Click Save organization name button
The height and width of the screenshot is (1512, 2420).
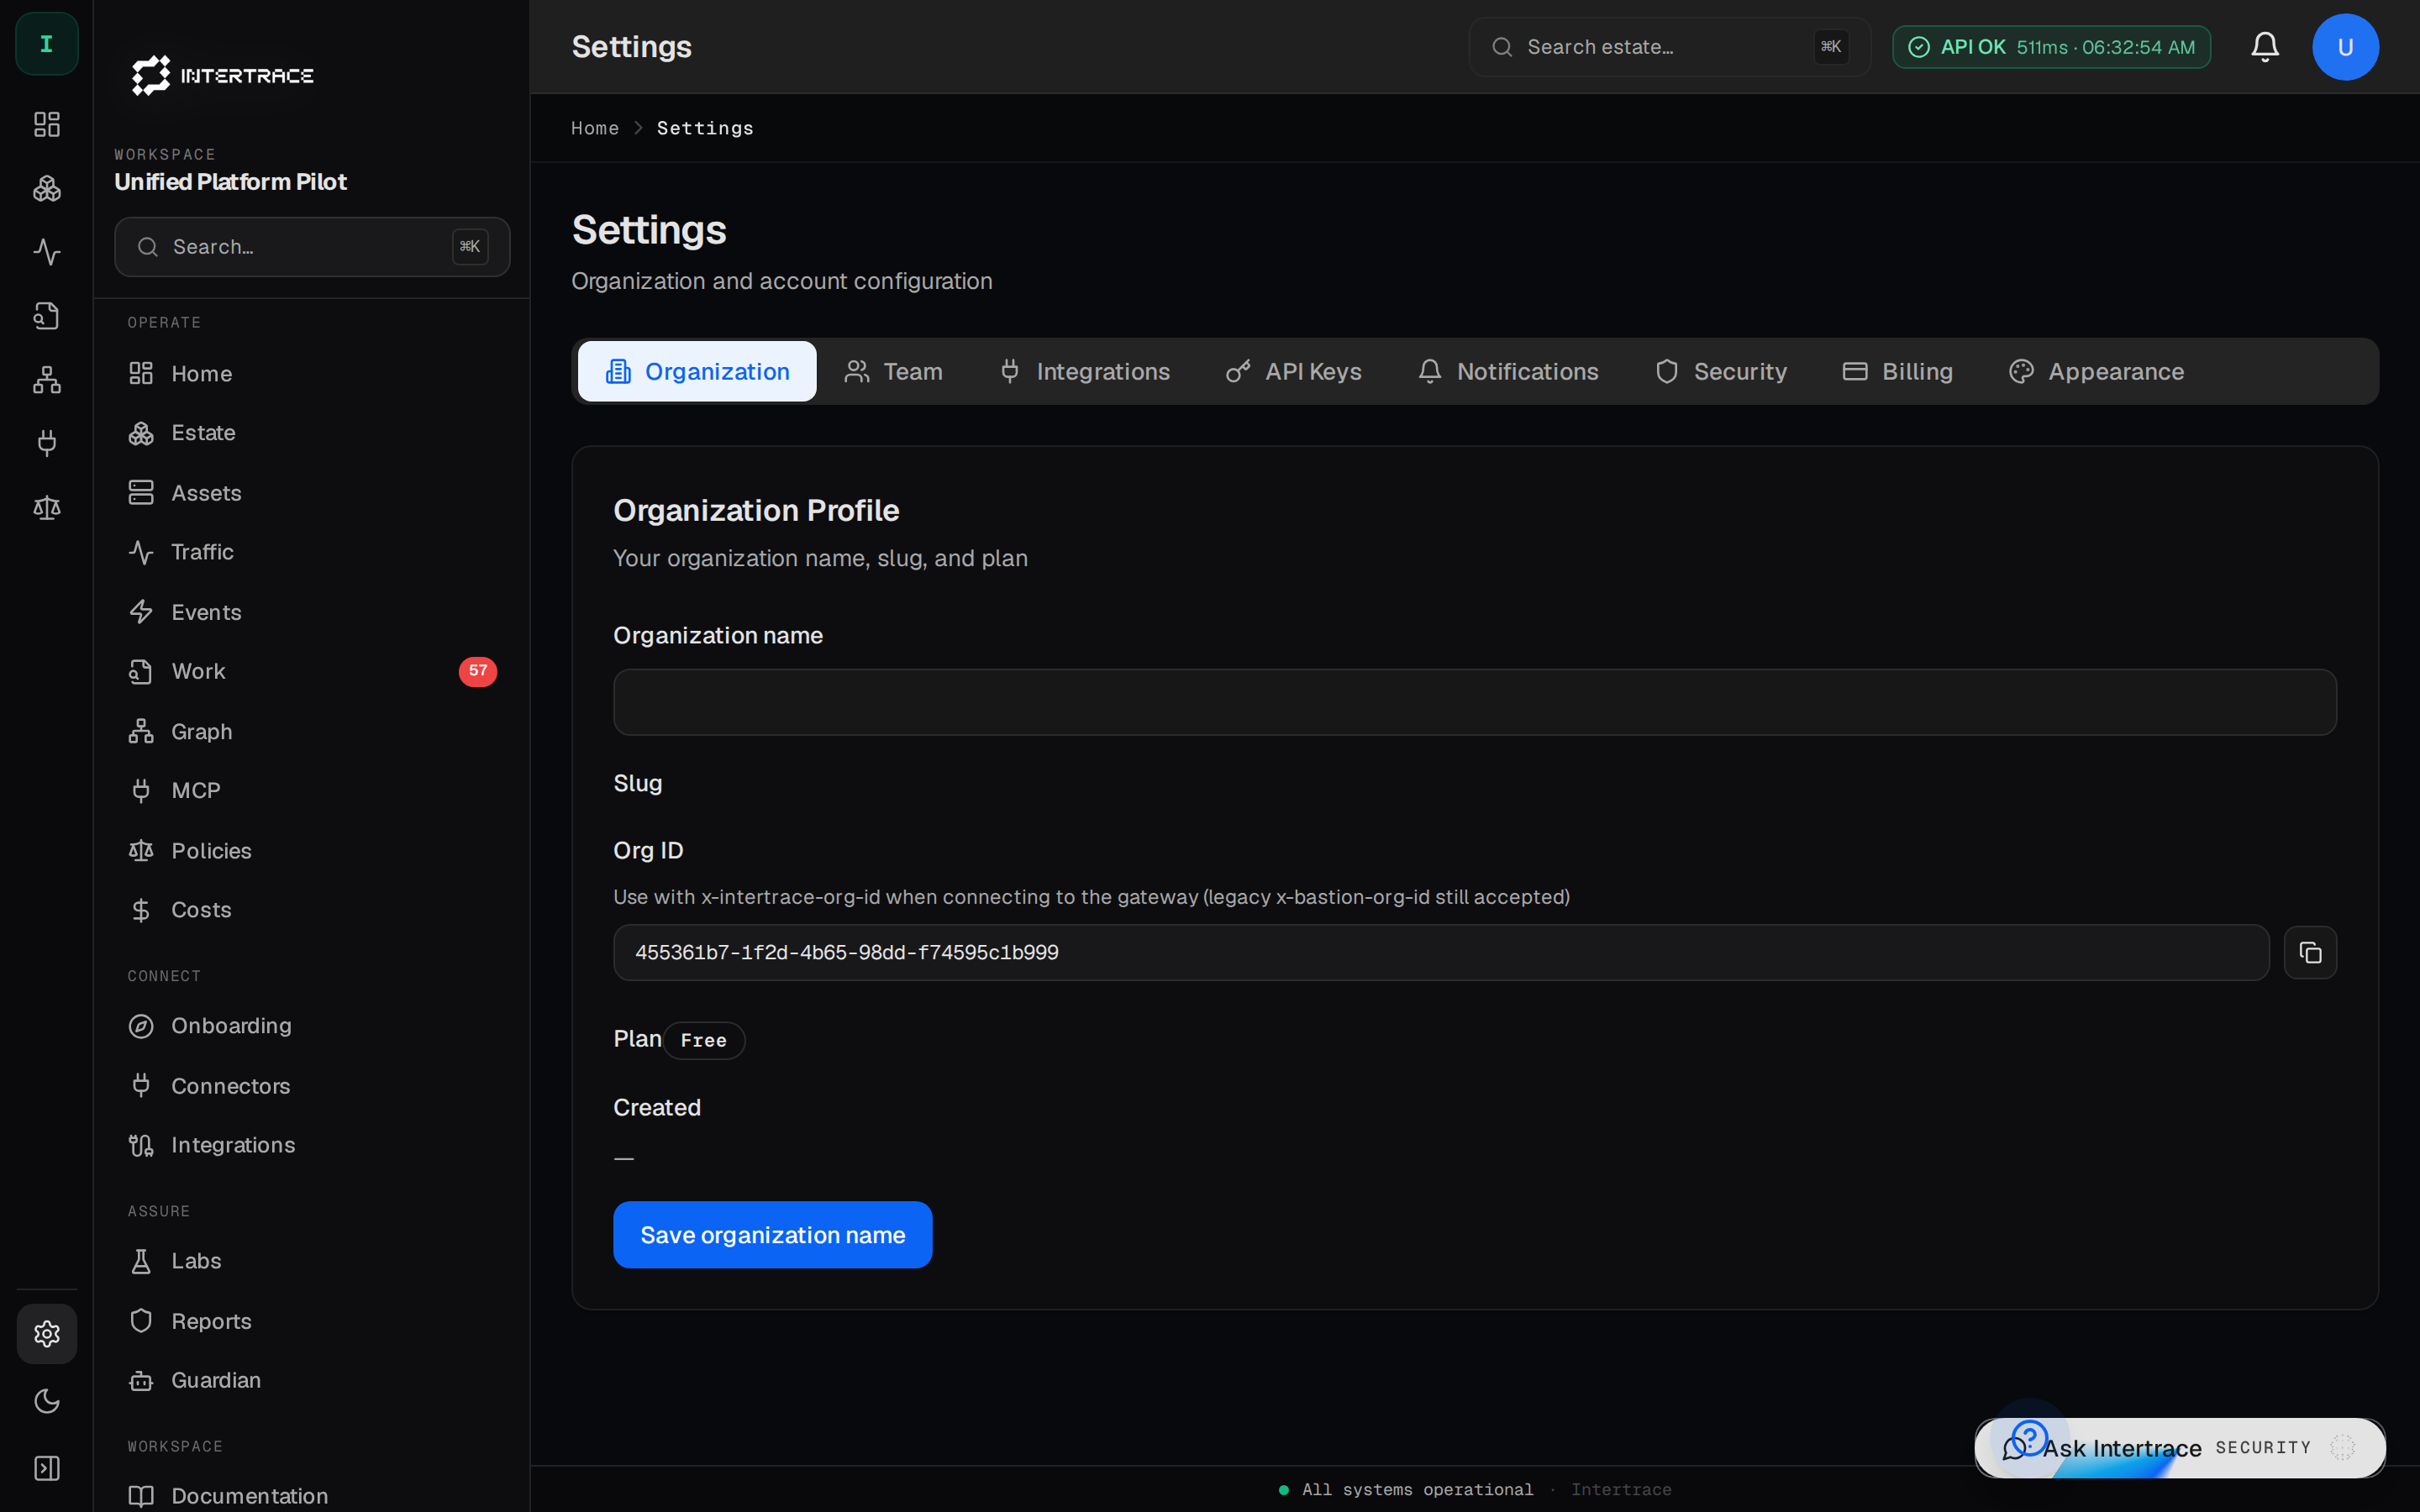(x=772, y=1235)
